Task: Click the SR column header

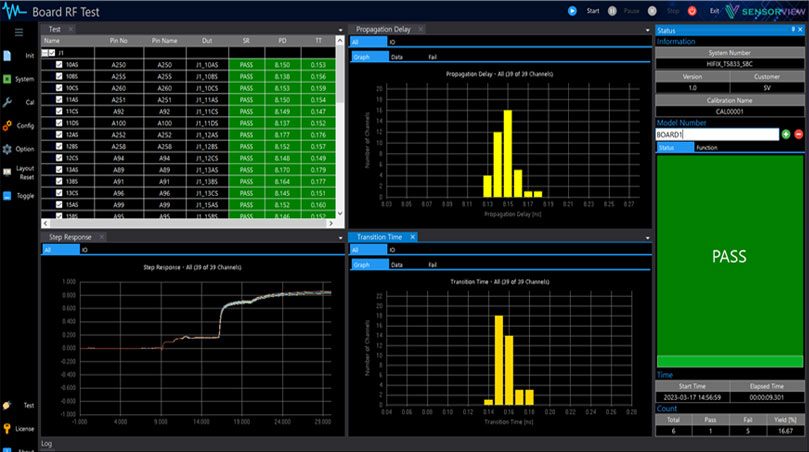Action: tap(246, 40)
